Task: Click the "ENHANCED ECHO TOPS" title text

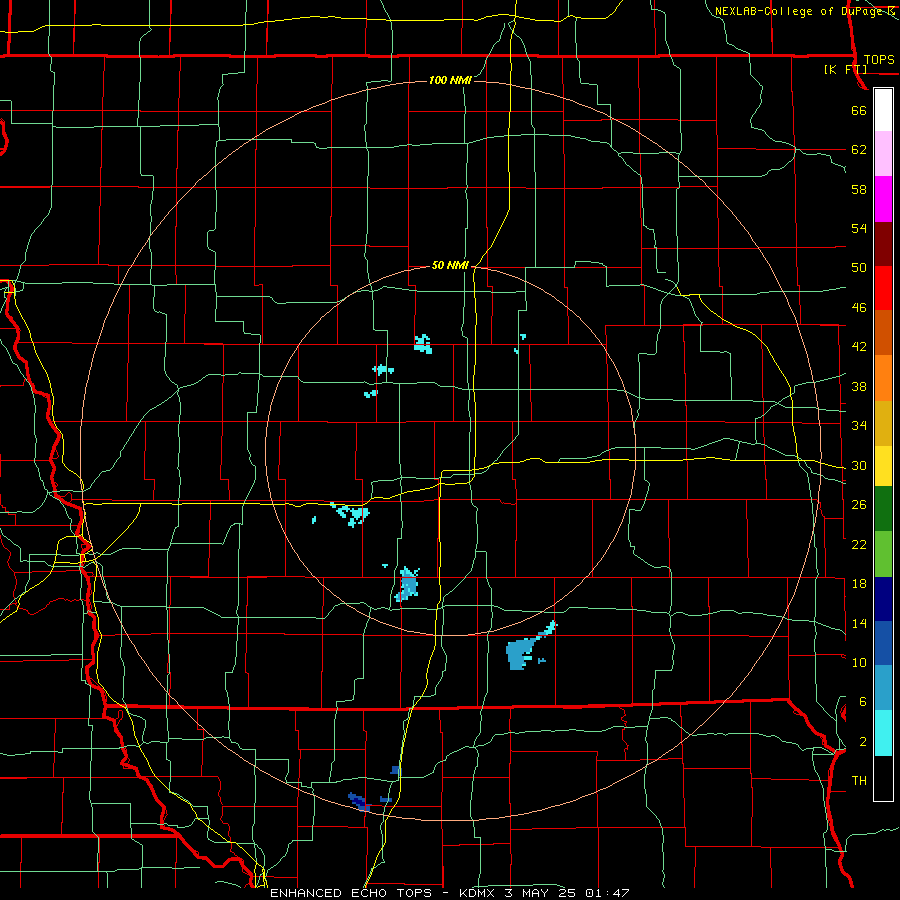Action: (x=351, y=893)
